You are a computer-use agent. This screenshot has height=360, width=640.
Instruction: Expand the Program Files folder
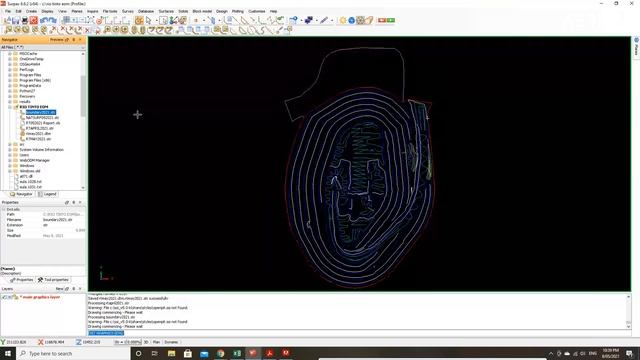pos(10,75)
